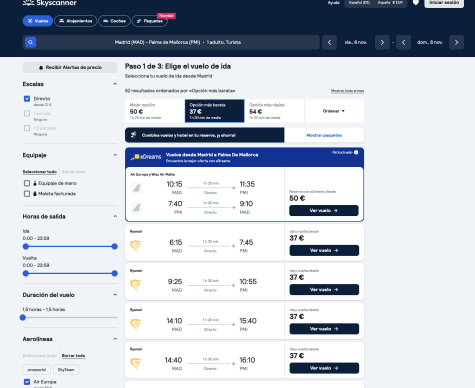This screenshot has width=475, height=388.
Task: Click Mostrar paquetes link
Action: [x=324, y=135]
